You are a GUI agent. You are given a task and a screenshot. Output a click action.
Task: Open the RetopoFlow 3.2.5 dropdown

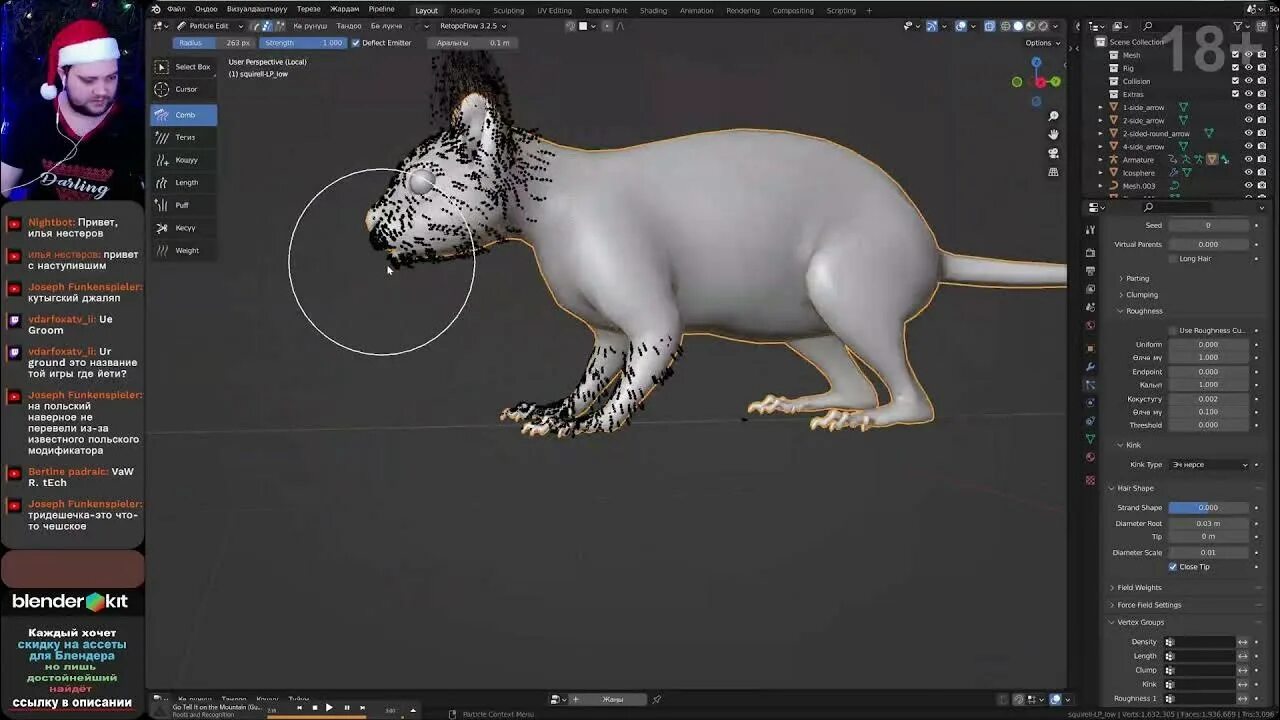[473, 26]
